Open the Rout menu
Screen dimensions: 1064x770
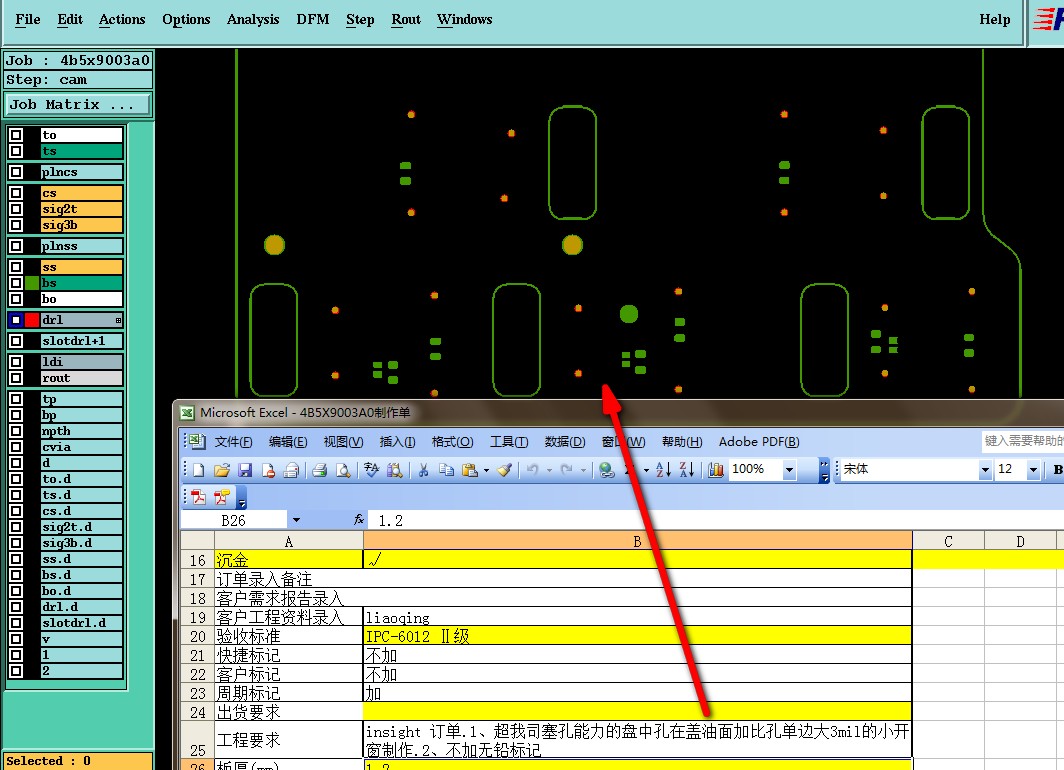point(406,20)
